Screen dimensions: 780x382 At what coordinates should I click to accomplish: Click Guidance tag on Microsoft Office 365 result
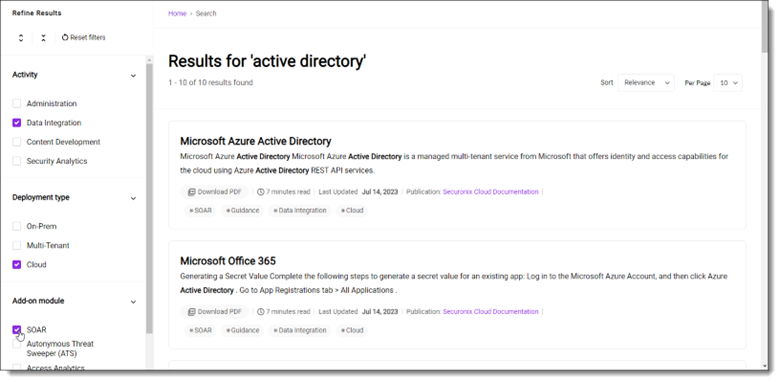(243, 330)
